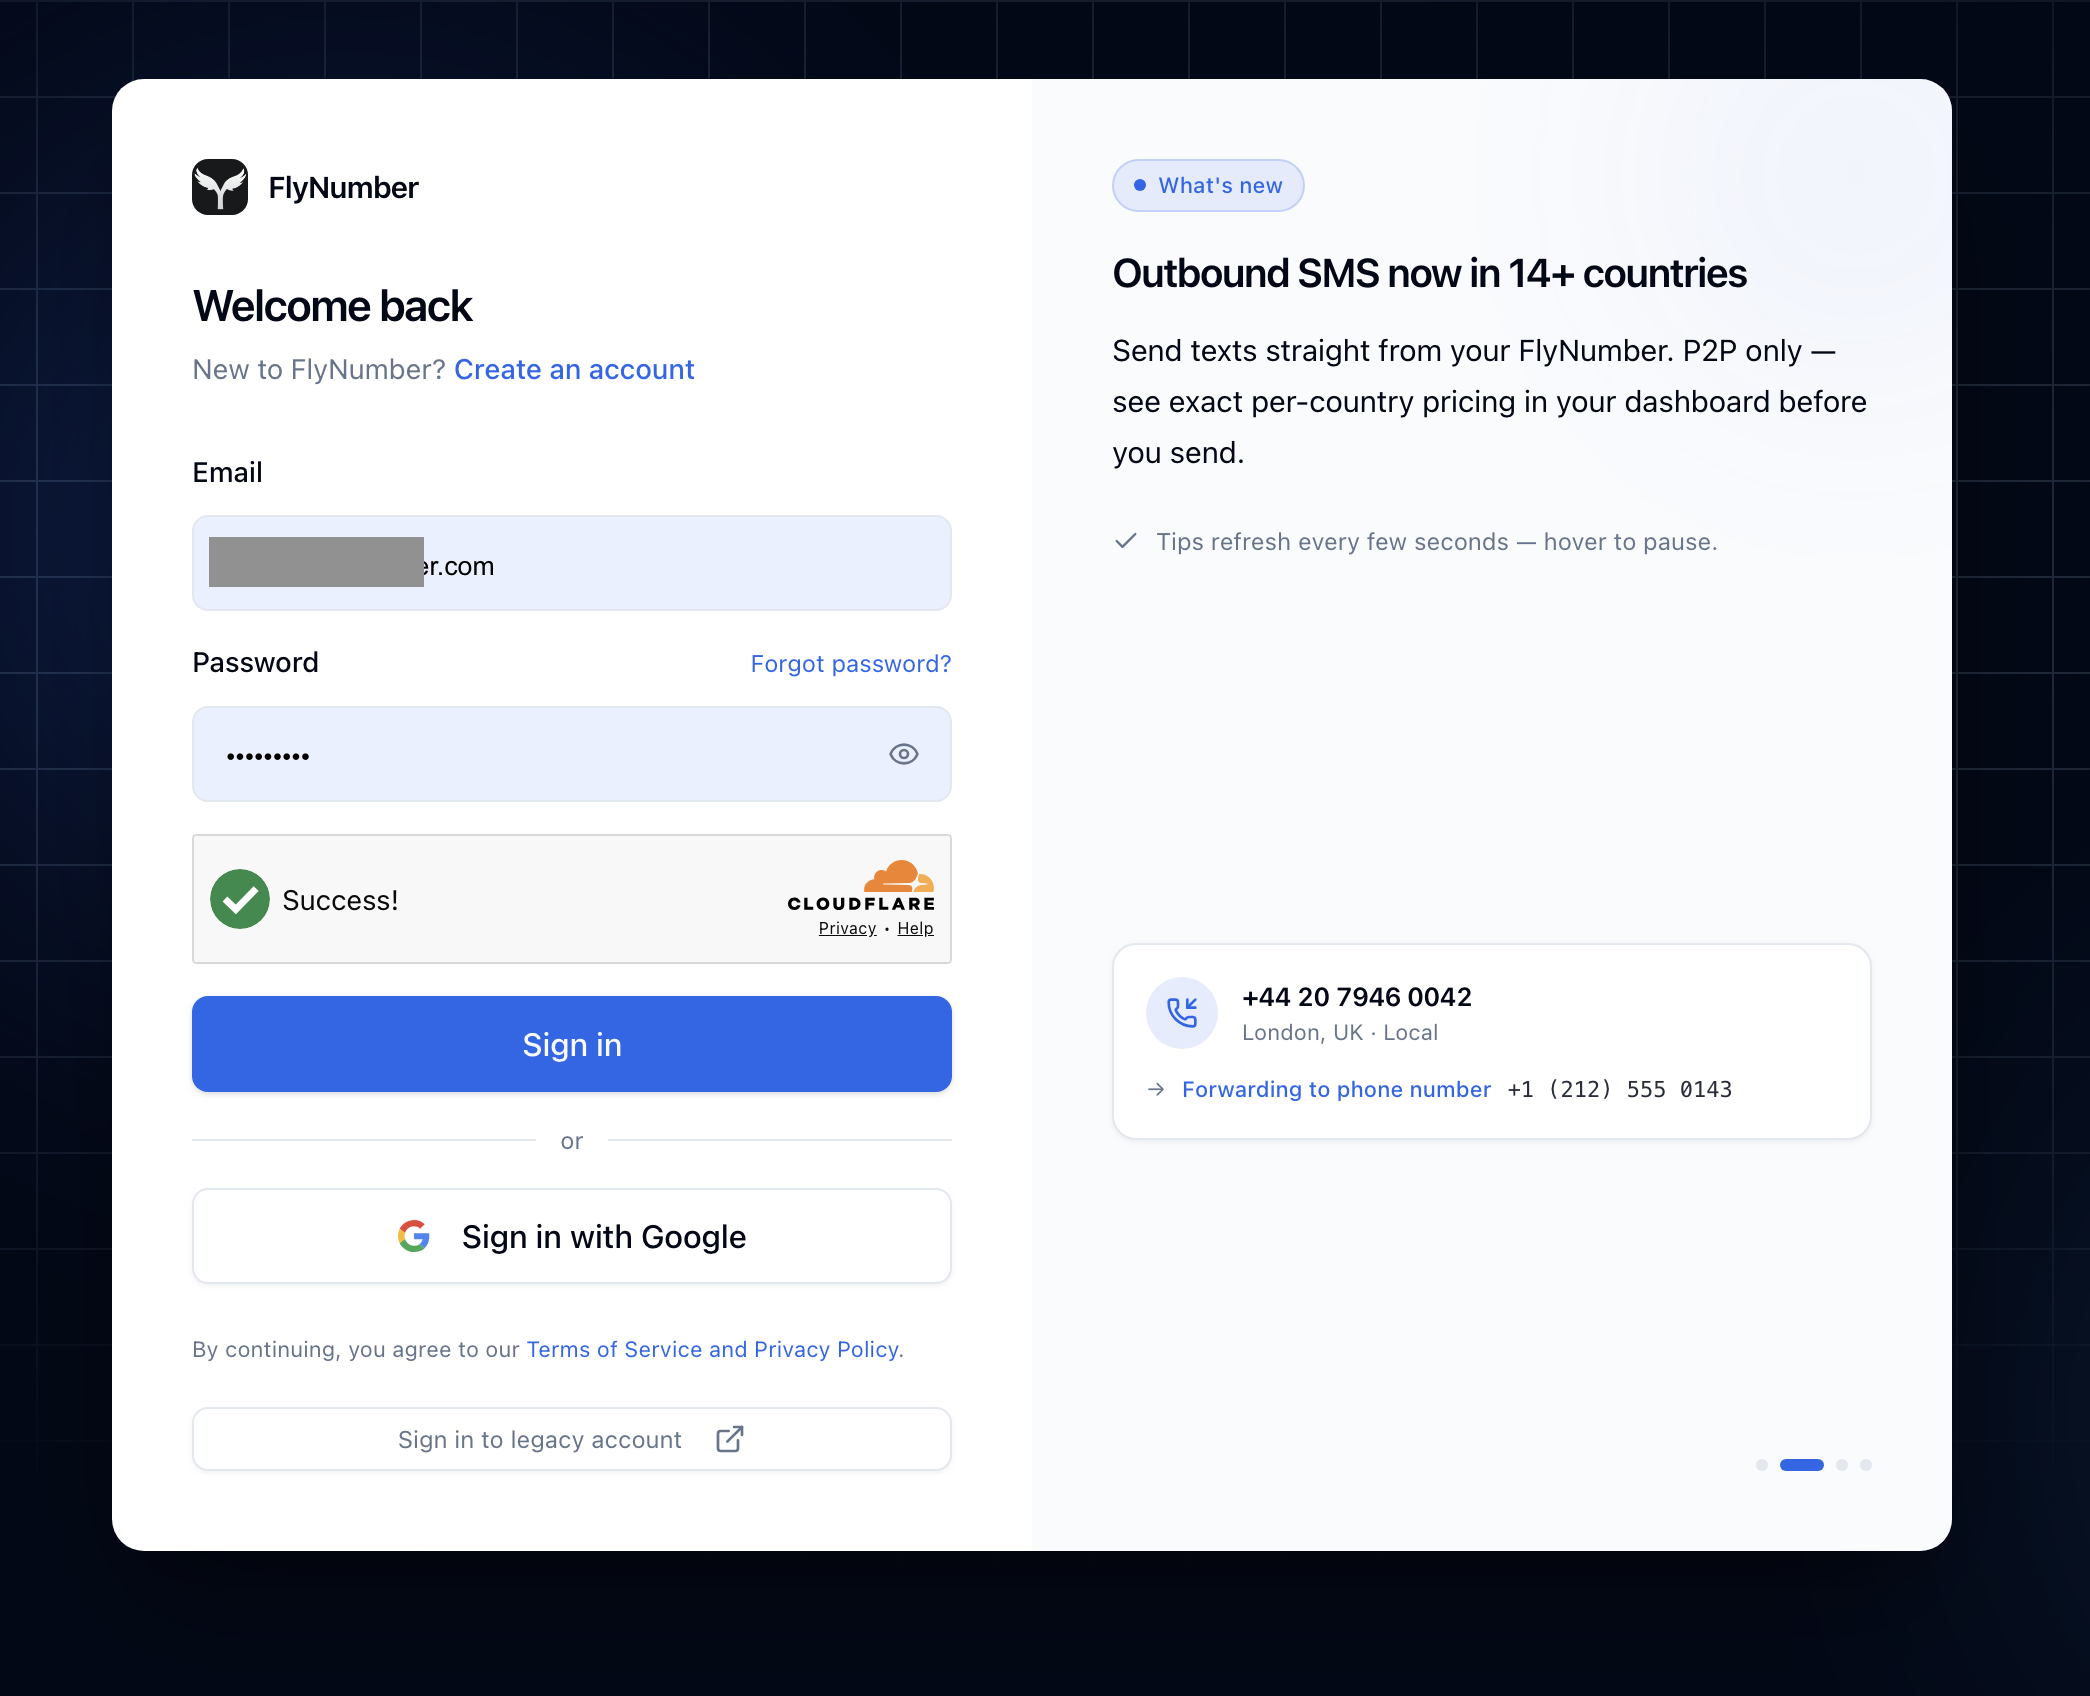Viewport: 2090px width, 1696px height.
Task: Click the FlyNumber brand name text
Action: tap(343, 187)
